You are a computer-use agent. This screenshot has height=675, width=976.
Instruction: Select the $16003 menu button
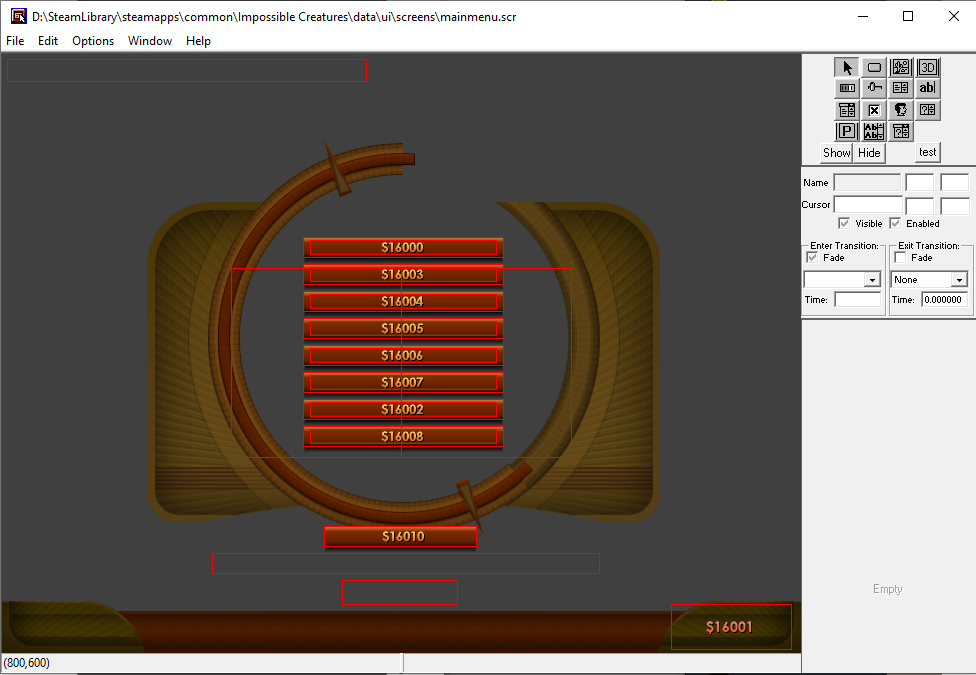pos(403,275)
